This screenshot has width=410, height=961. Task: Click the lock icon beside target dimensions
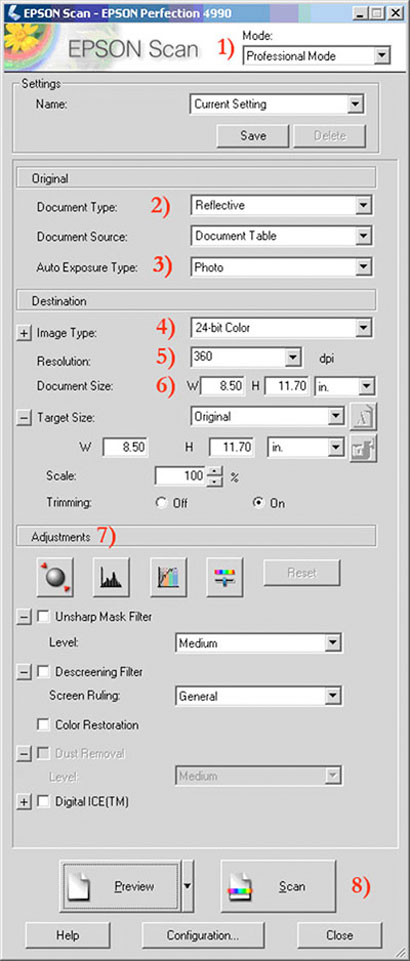coord(363,447)
